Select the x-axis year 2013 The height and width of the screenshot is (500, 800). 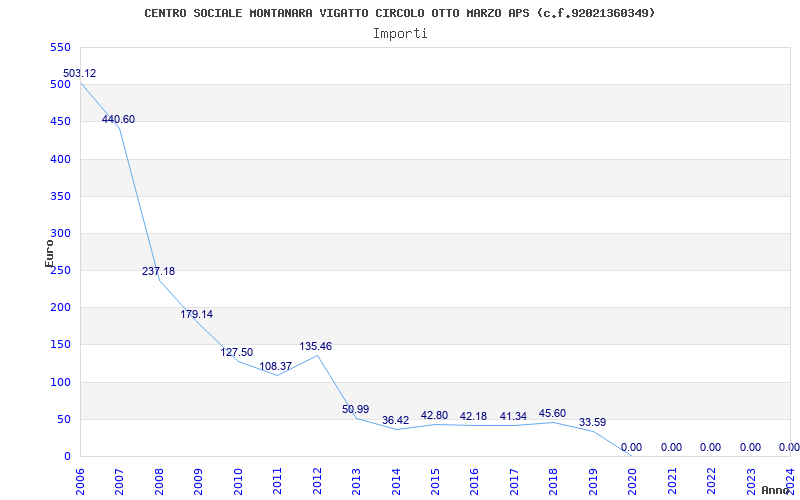[357, 481]
